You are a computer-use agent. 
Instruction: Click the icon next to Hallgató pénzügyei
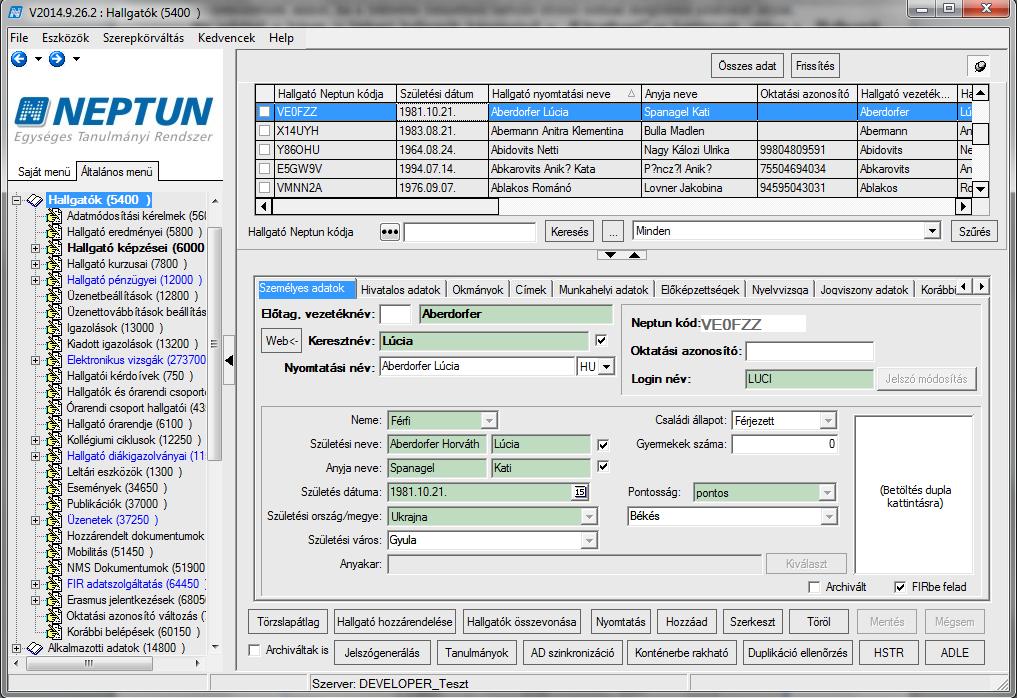tap(54, 280)
